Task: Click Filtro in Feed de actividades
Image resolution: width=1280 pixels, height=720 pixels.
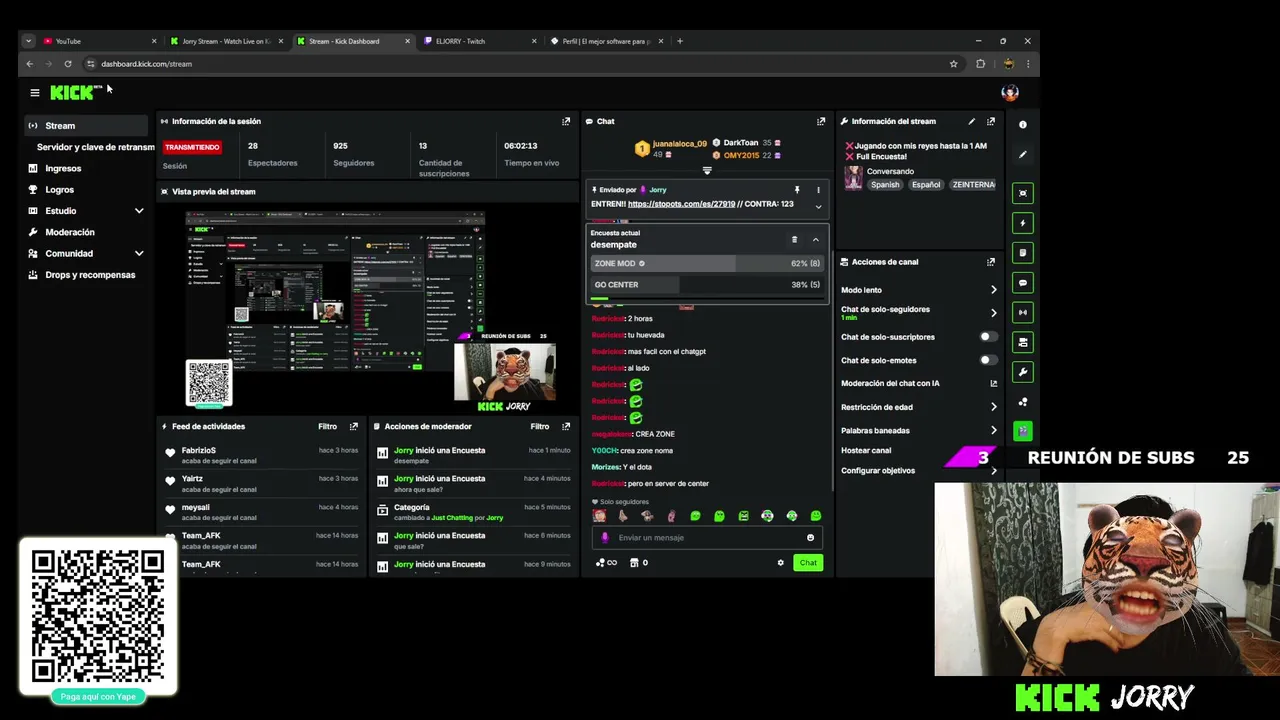Action: [x=327, y=426]
